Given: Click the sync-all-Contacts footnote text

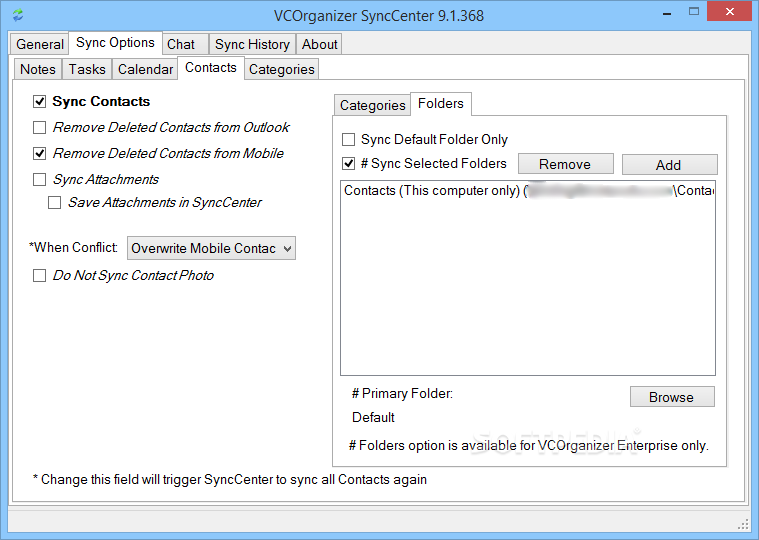Looking at the screenshot, I should coord(230,480).
